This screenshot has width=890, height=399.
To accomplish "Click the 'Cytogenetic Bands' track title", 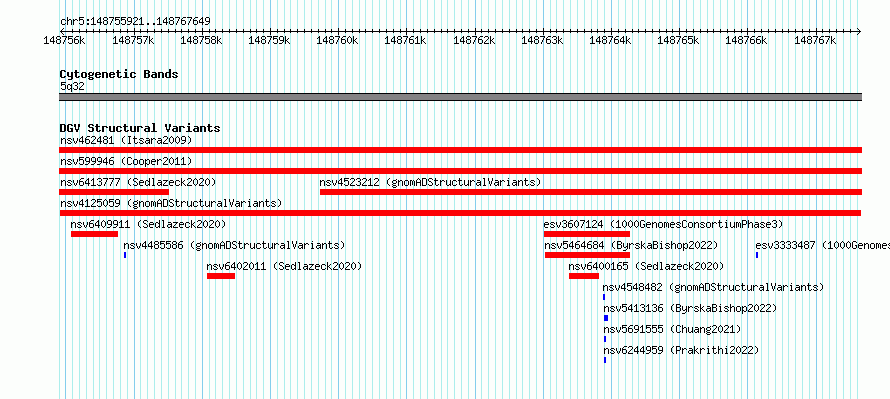I will point(119,74).
